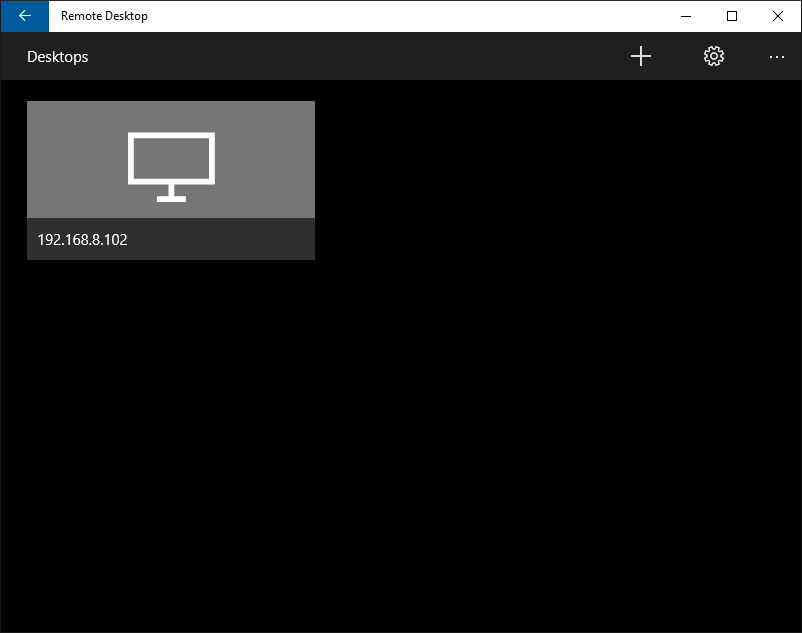Adjust session preferences using the gear icon
Image resolution: width=802 pixels, height=633 pixels.
pos(713,56)
